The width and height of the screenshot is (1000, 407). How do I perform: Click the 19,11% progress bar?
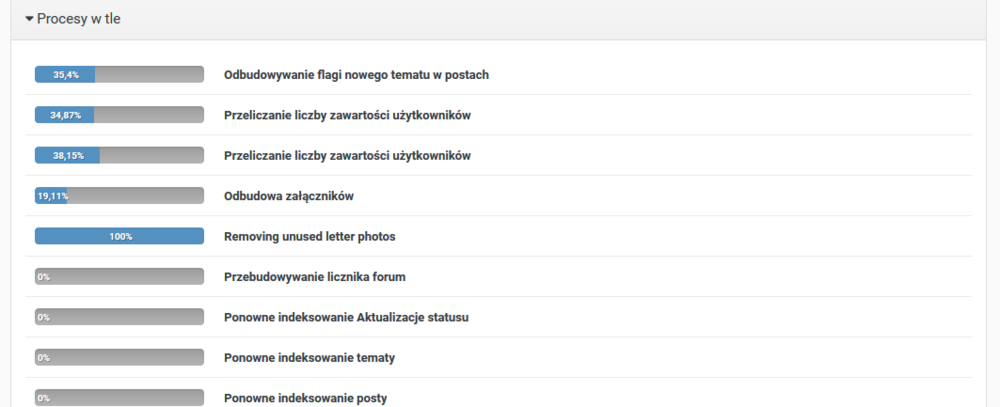click(119, 196)
